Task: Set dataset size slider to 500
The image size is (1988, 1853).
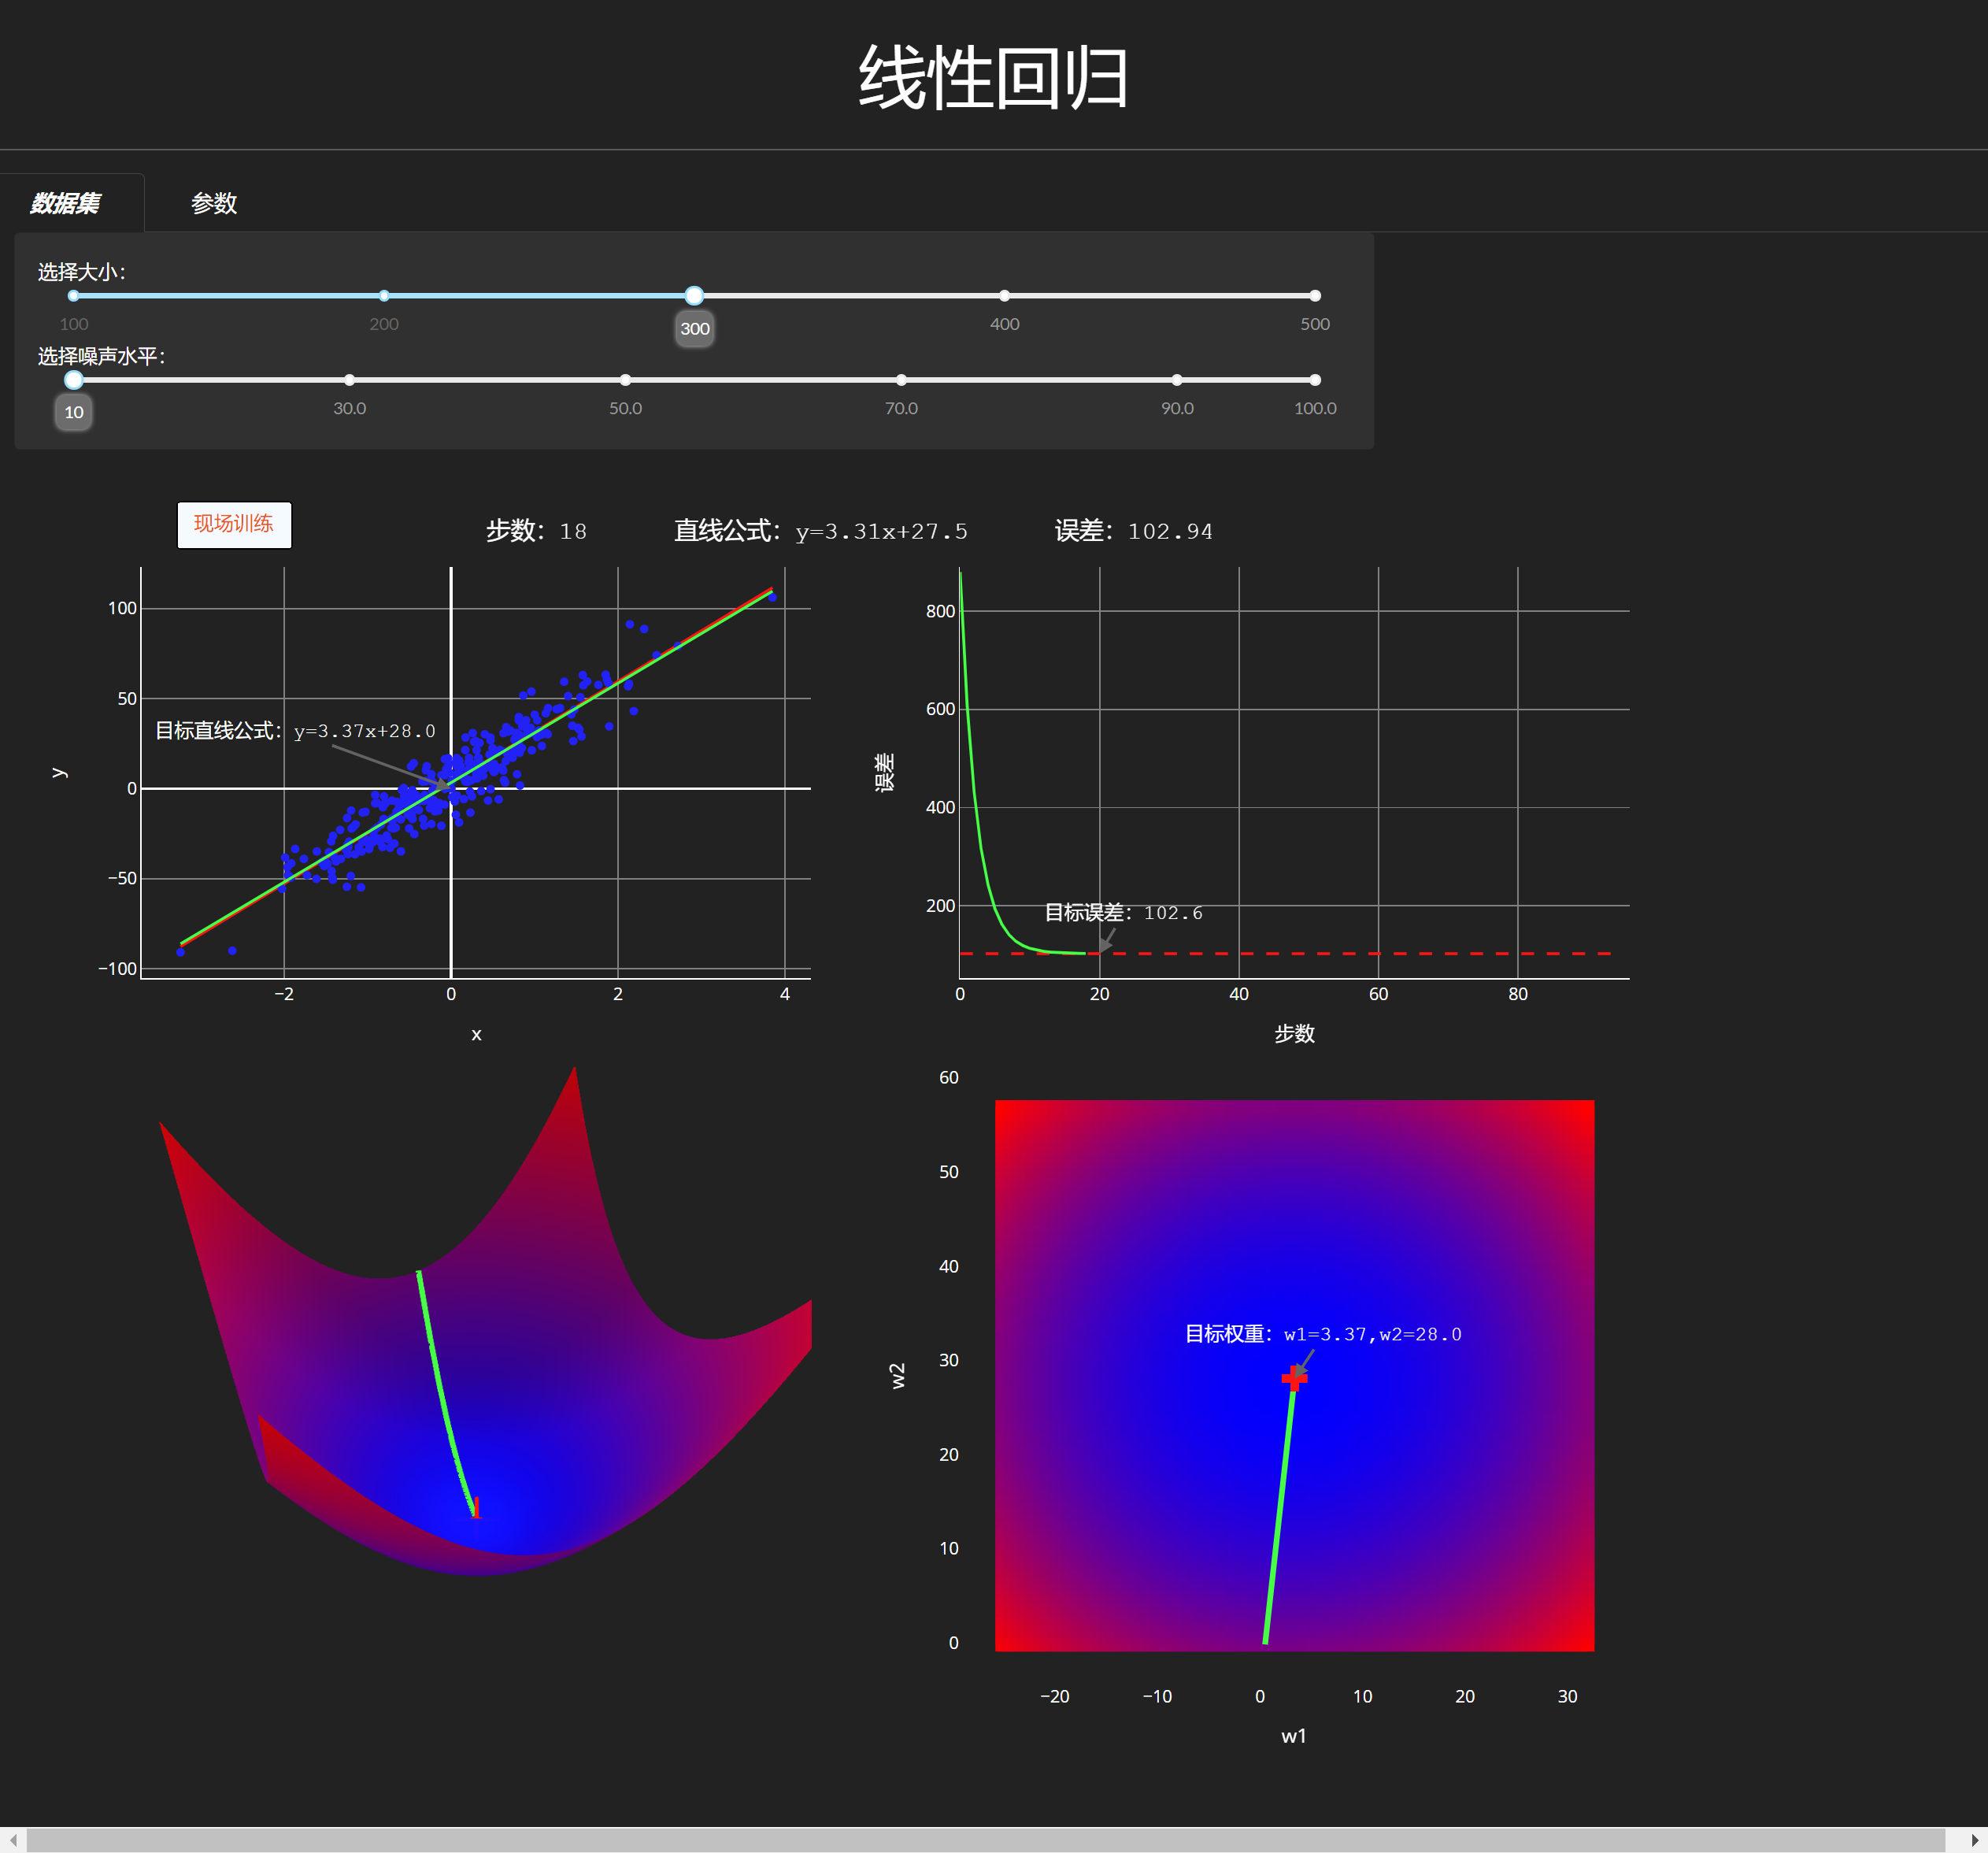Action: point(1314,296)
